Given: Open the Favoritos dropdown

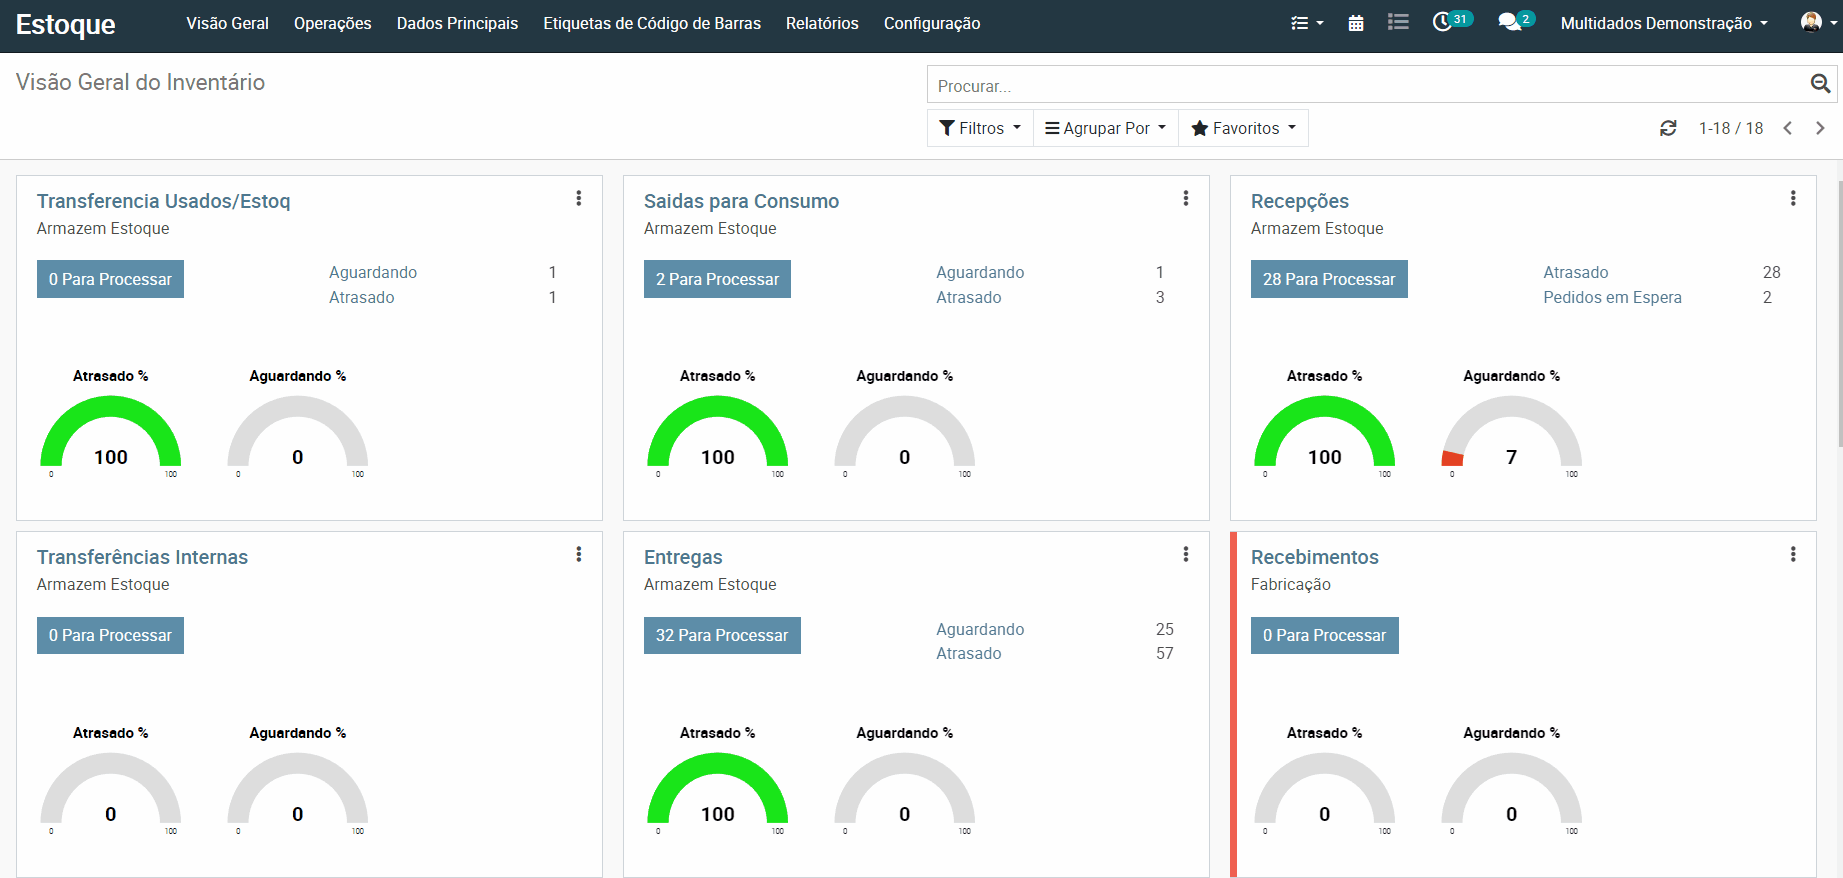Looking at the screenshot, I should point(1243,128).
